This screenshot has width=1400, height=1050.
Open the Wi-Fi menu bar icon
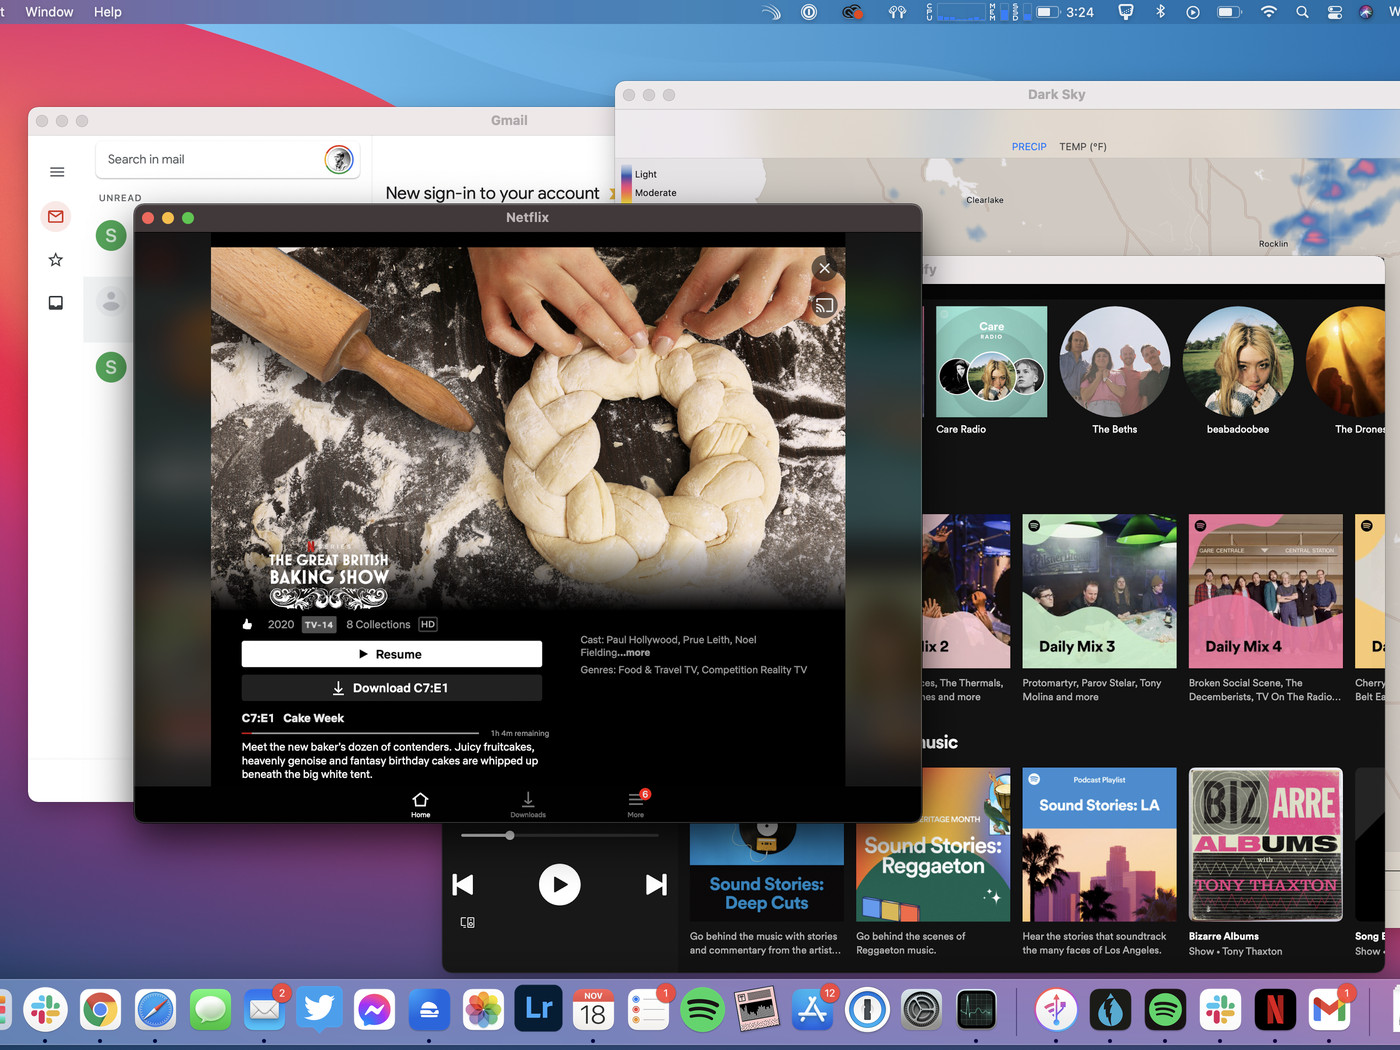pyautogui.click(x=1268, y=12)
